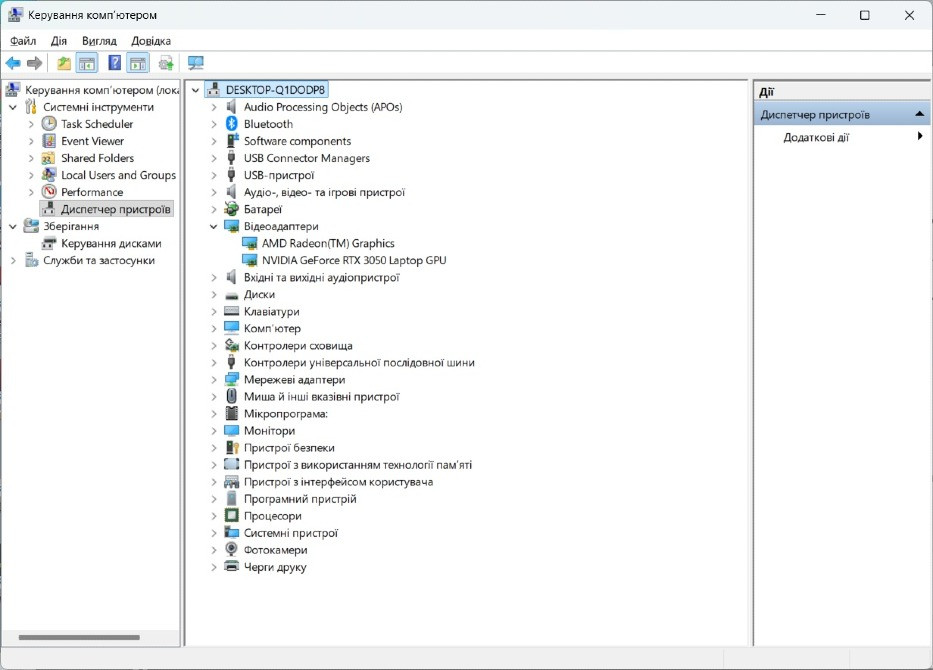Collapse the Диспетчер пристроїв actions section arrow
Image resolution: width=933 pixels, height=670 pixels.
(x=919, y=115)
